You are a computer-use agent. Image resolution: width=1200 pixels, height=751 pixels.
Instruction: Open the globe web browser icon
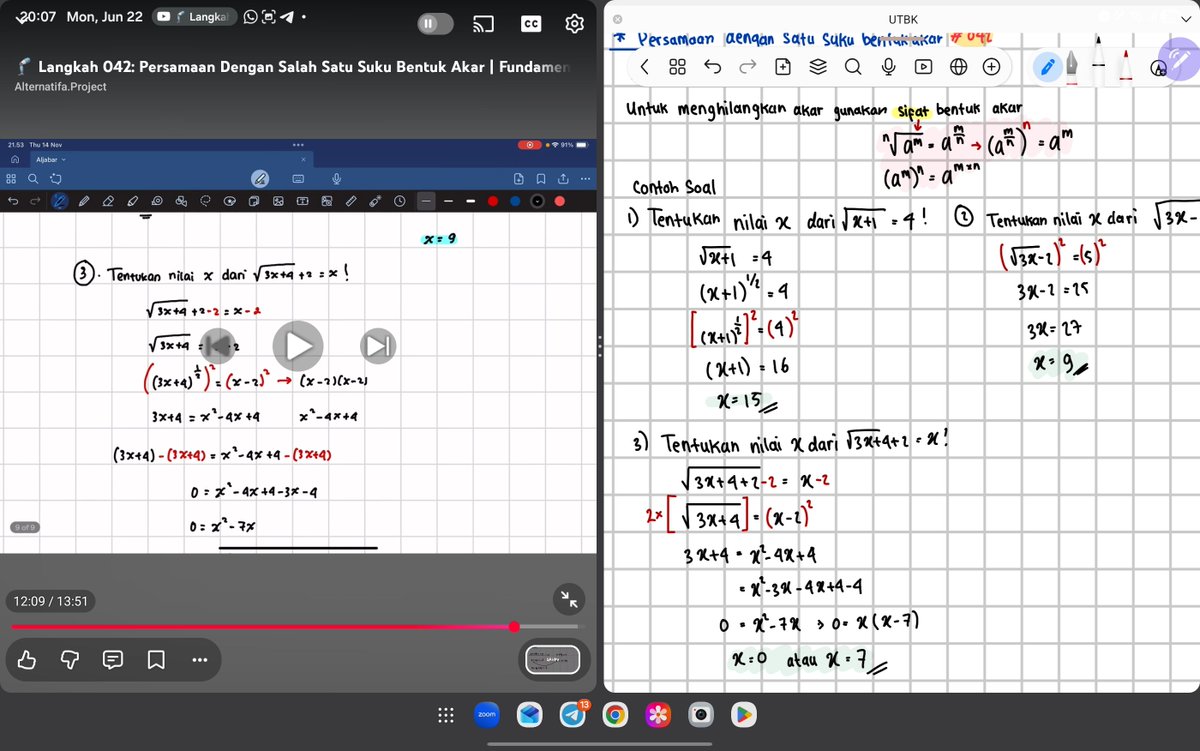tap(958, 66)
